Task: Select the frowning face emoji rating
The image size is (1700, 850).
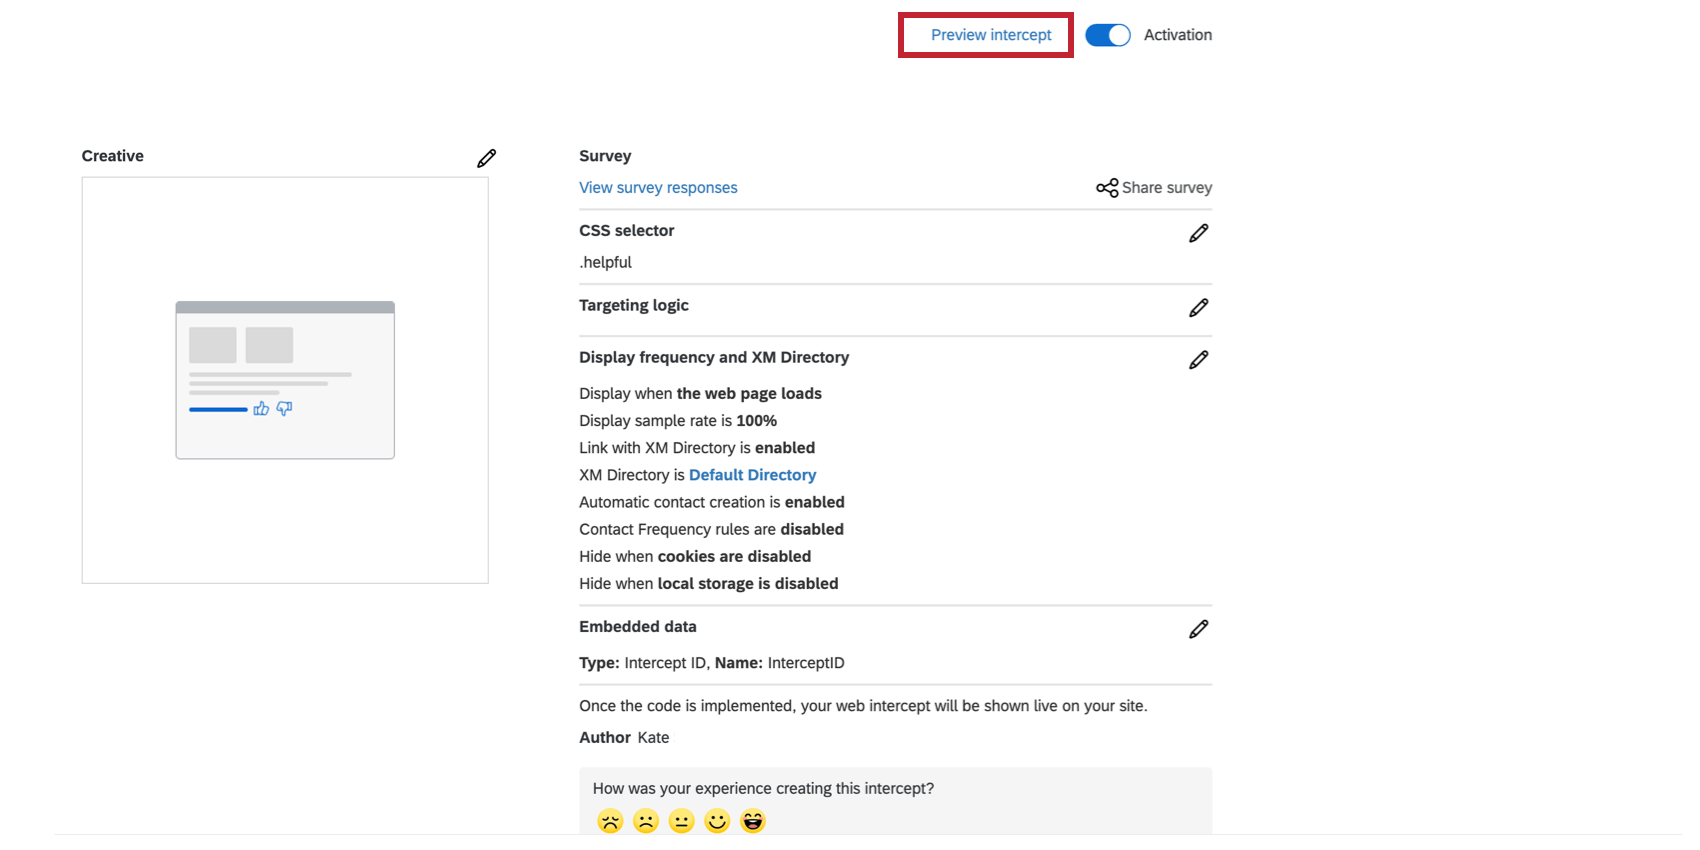Action: pos(645,821)
